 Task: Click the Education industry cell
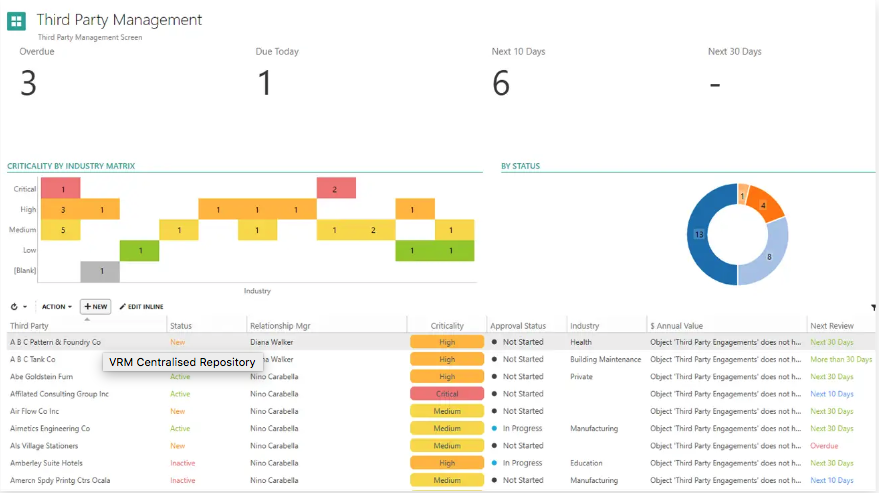(x=586, y=463)
